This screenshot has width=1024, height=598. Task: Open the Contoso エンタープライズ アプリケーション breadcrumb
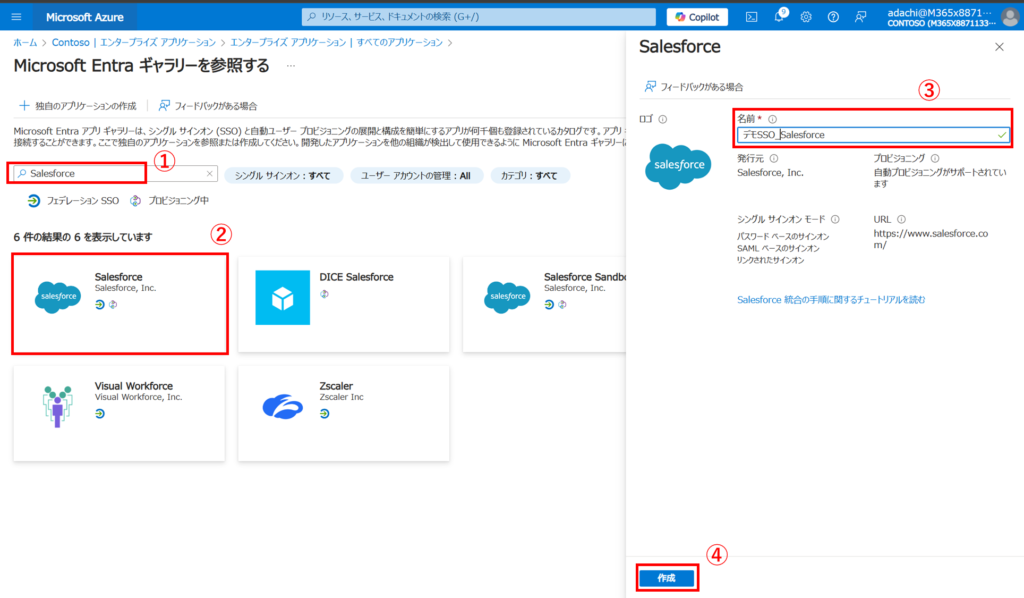[x=133, y=42]
